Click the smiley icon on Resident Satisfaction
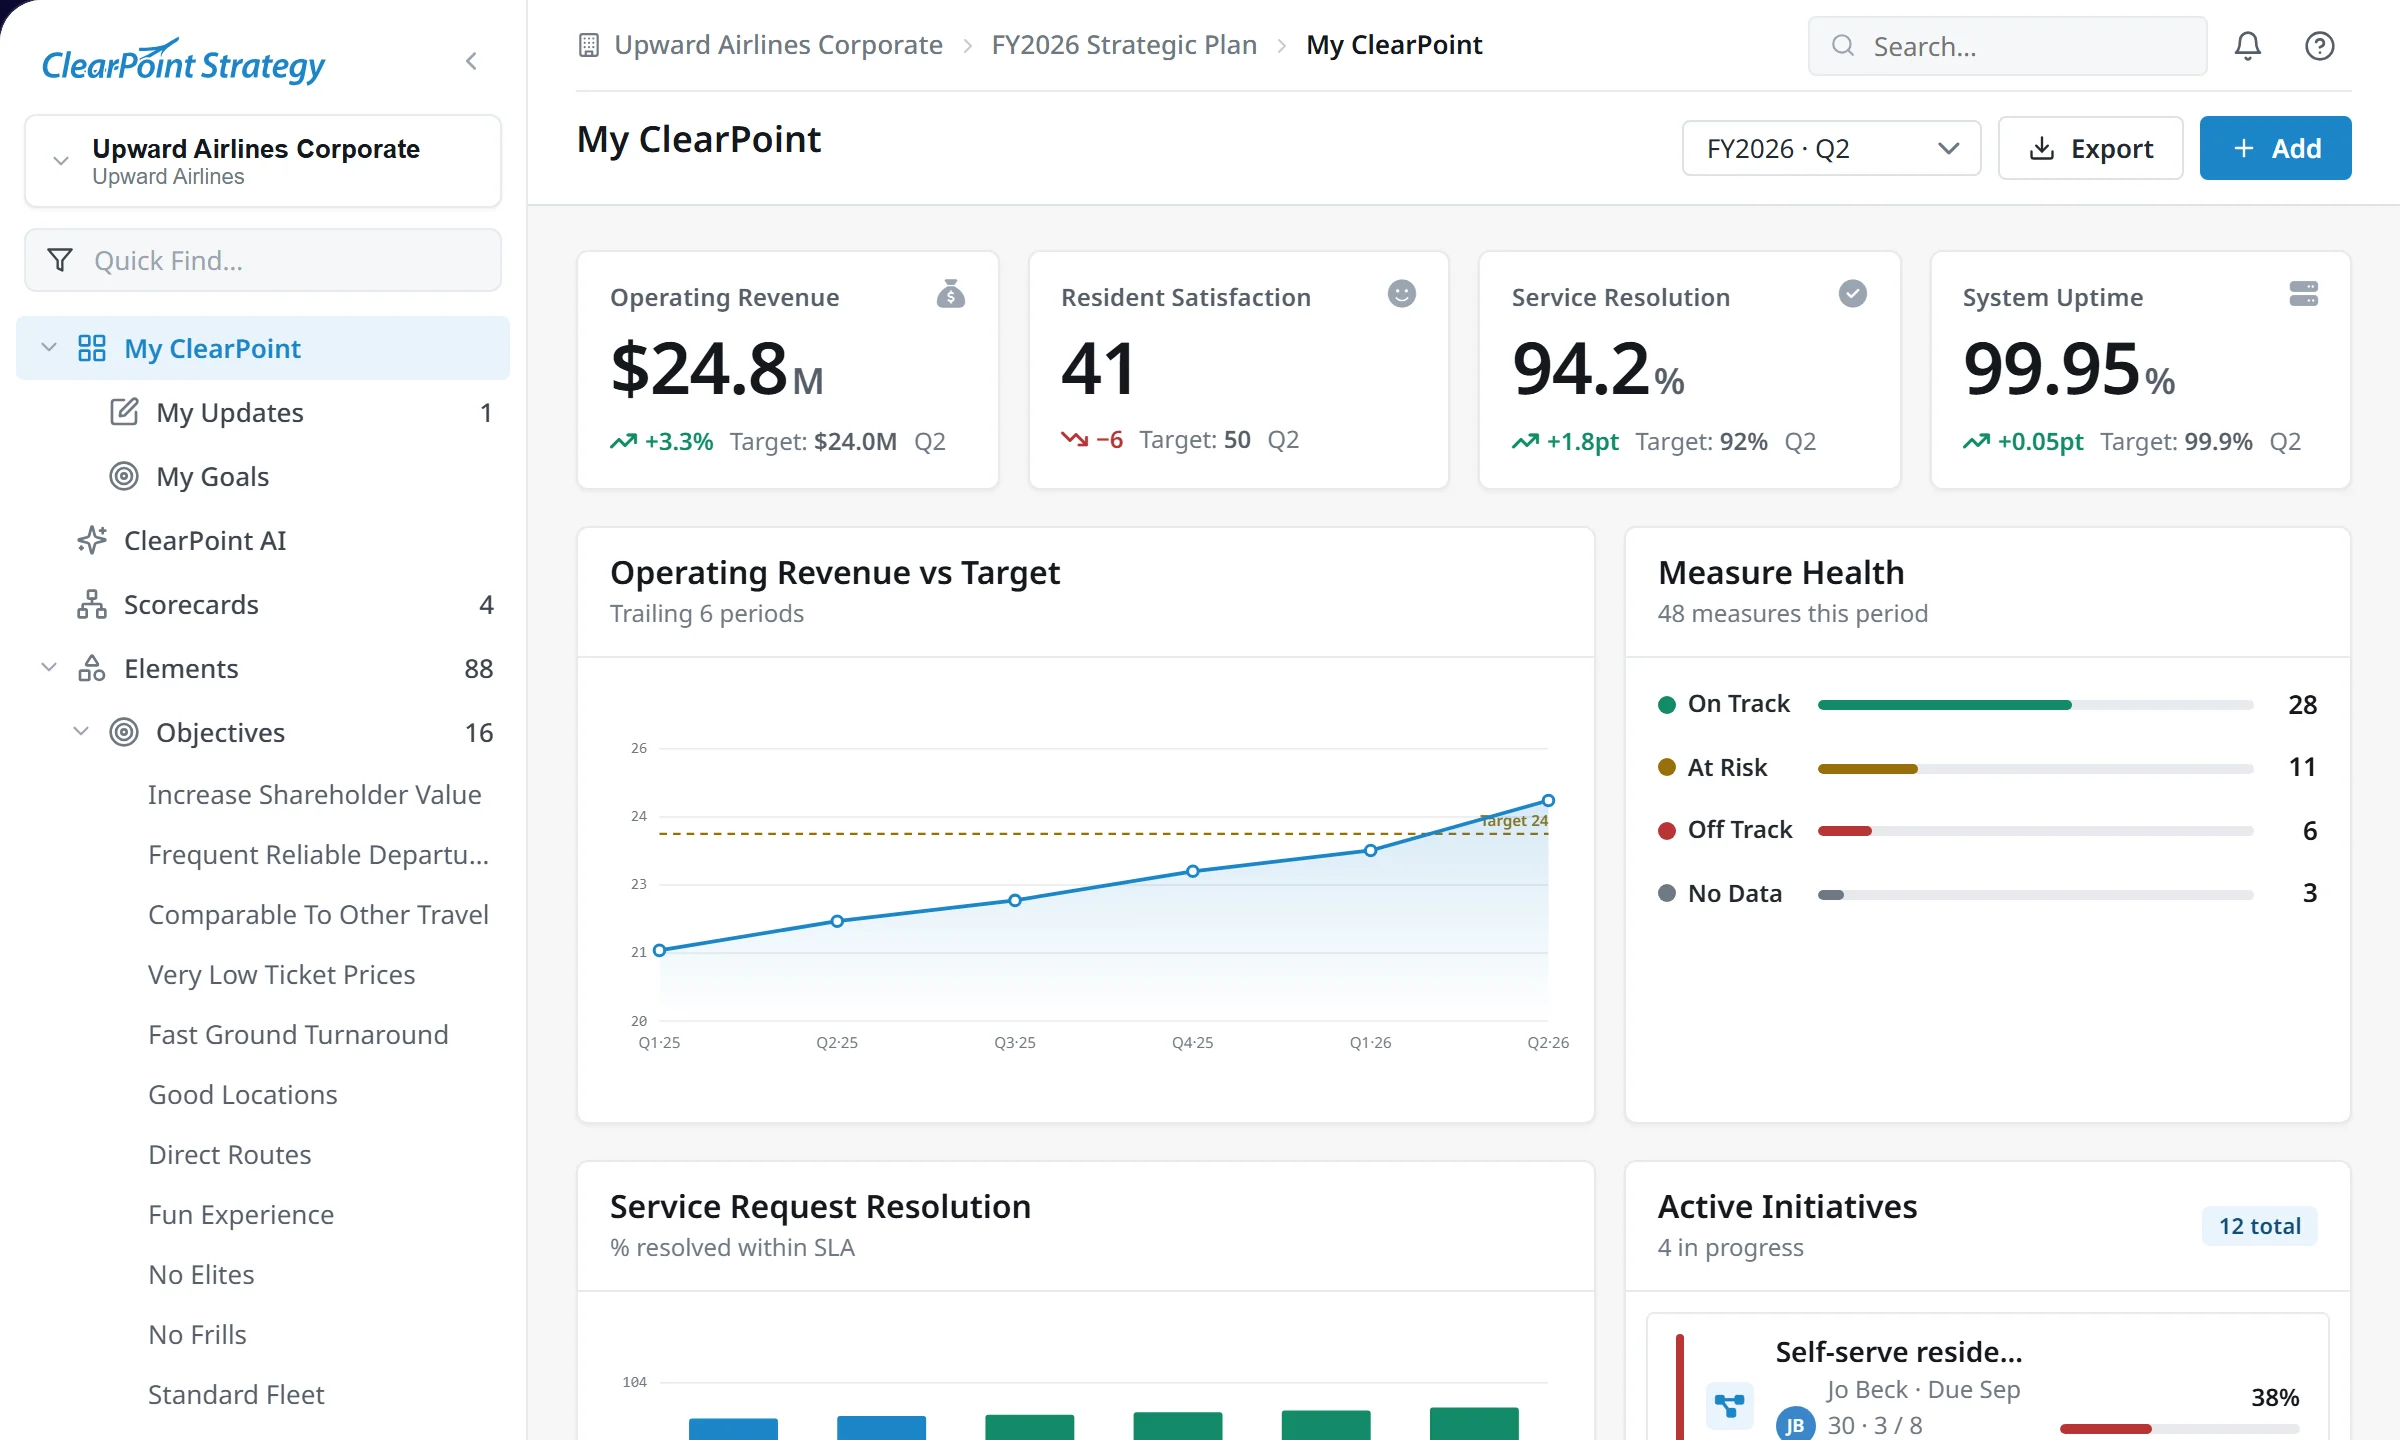The image size is (2400, 1440). coord(1402,294)
